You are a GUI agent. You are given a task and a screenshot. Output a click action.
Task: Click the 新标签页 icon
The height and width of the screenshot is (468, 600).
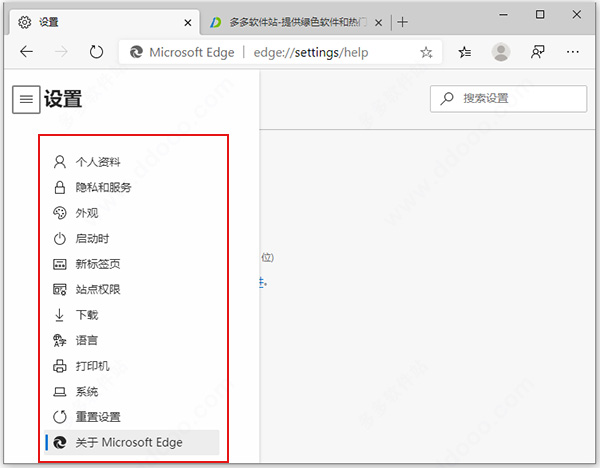59,264
